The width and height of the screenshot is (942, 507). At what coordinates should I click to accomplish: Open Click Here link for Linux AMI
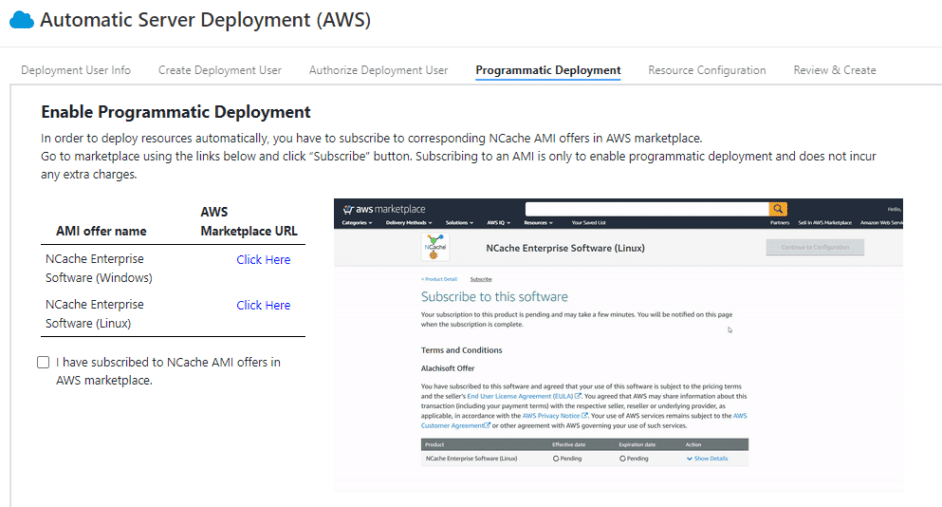[263, 305]
